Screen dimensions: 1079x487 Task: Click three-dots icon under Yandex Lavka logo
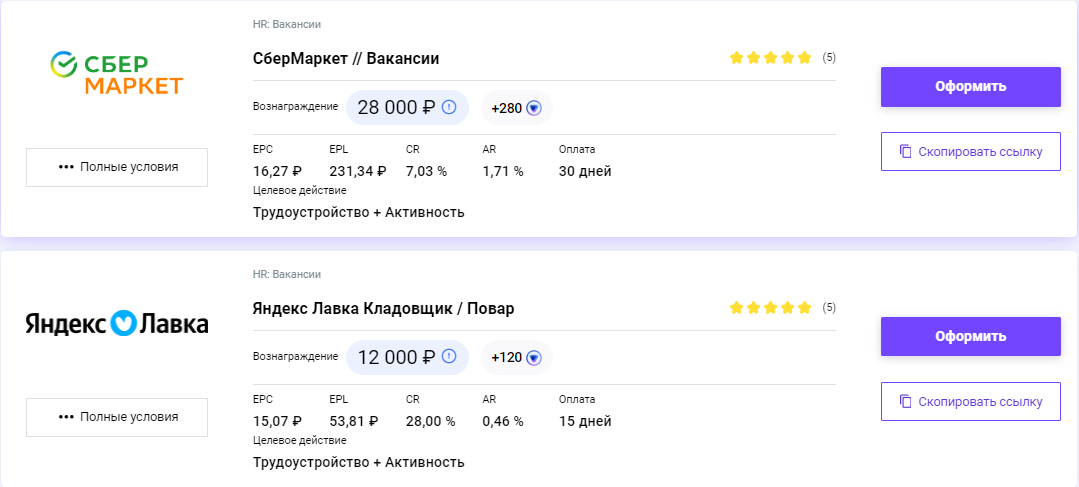(67, 417)
